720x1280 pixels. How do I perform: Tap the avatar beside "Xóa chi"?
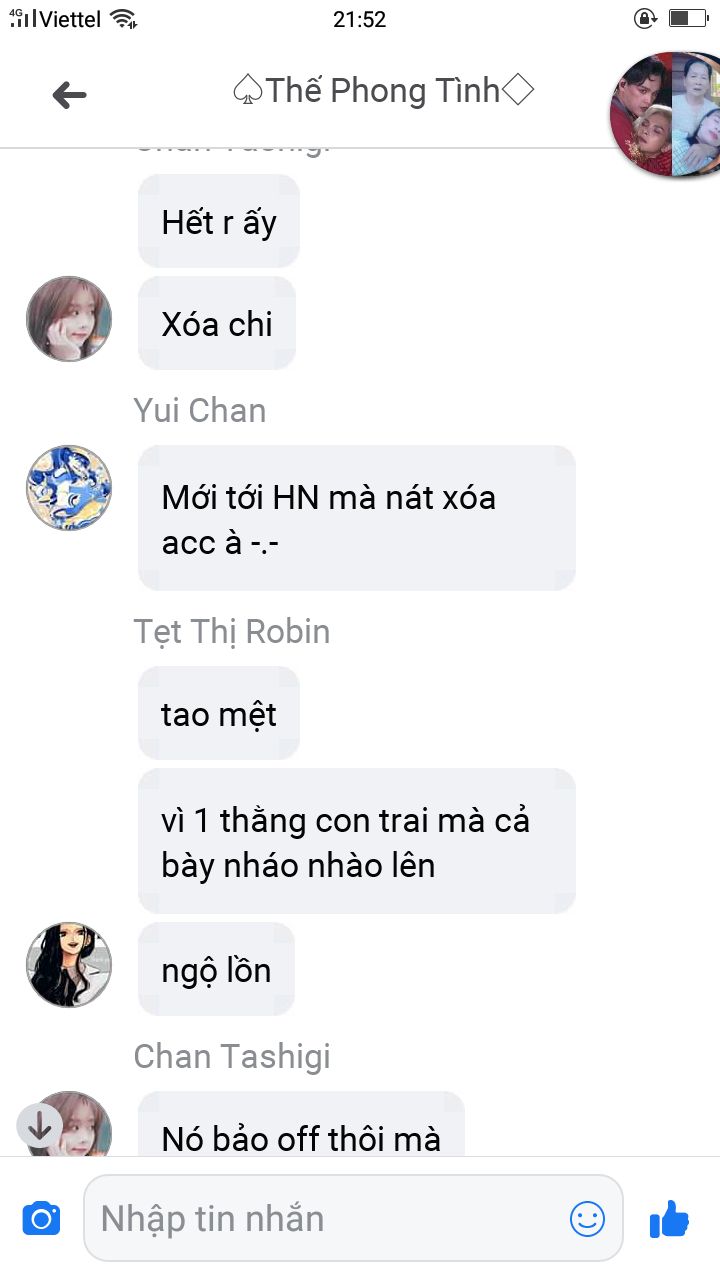[x=69, y=319]
